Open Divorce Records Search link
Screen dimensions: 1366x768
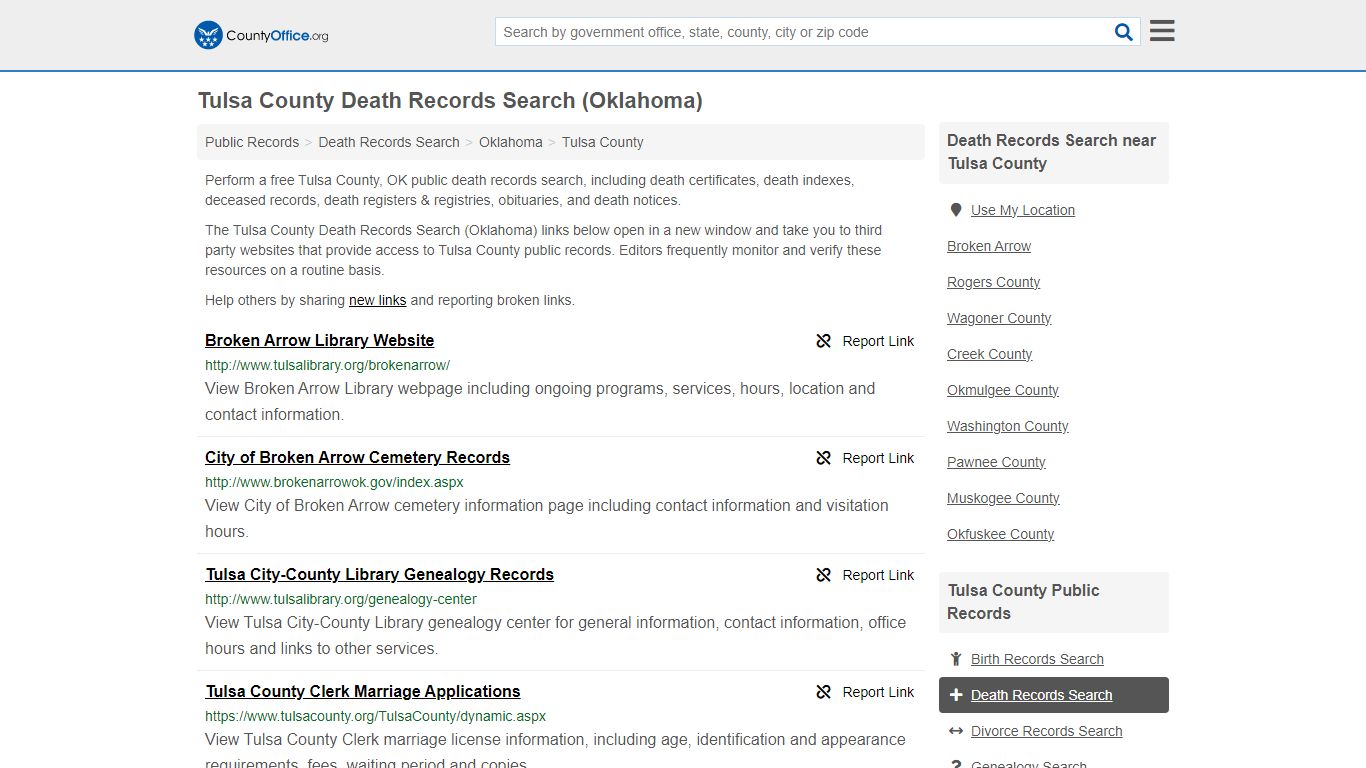coord(1046,731)
